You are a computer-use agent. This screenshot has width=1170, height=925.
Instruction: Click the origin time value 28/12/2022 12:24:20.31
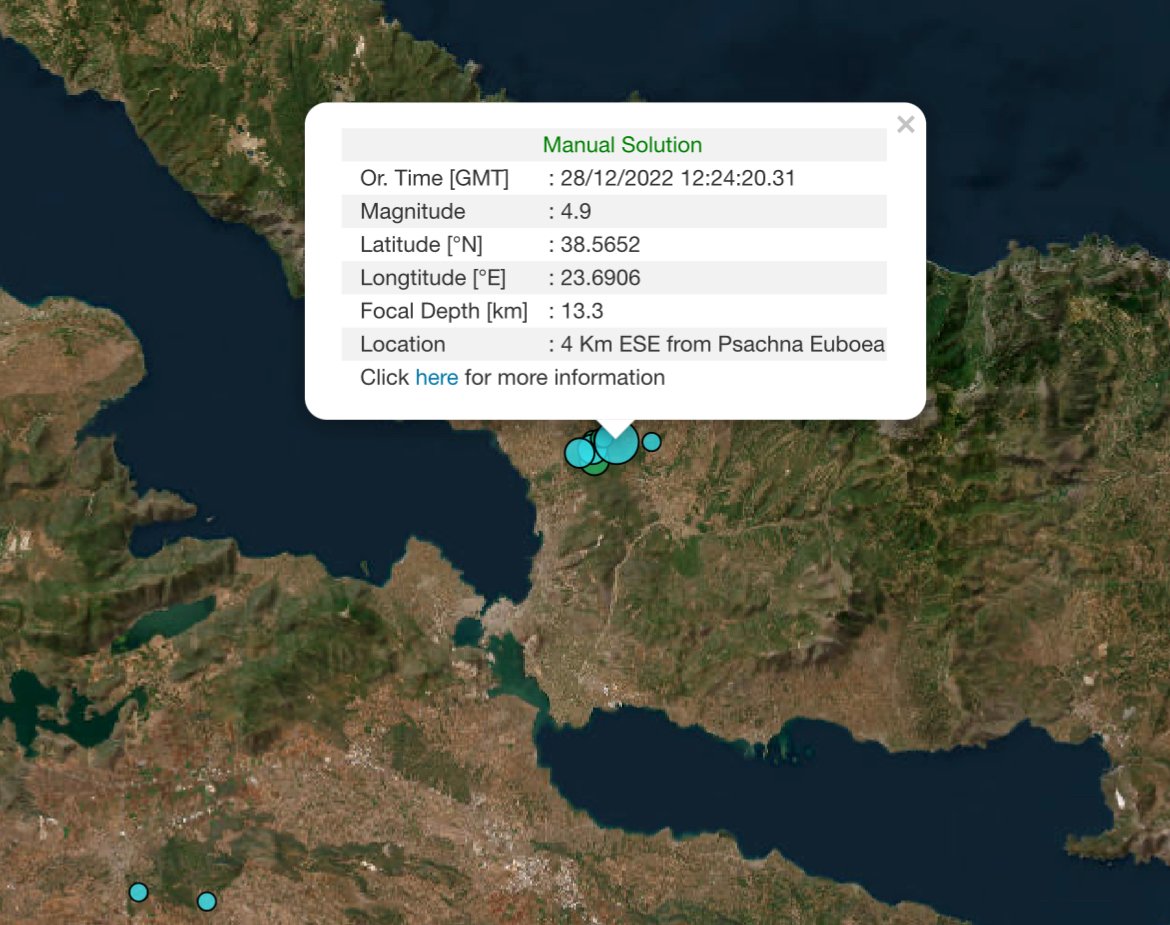point(678,178)
